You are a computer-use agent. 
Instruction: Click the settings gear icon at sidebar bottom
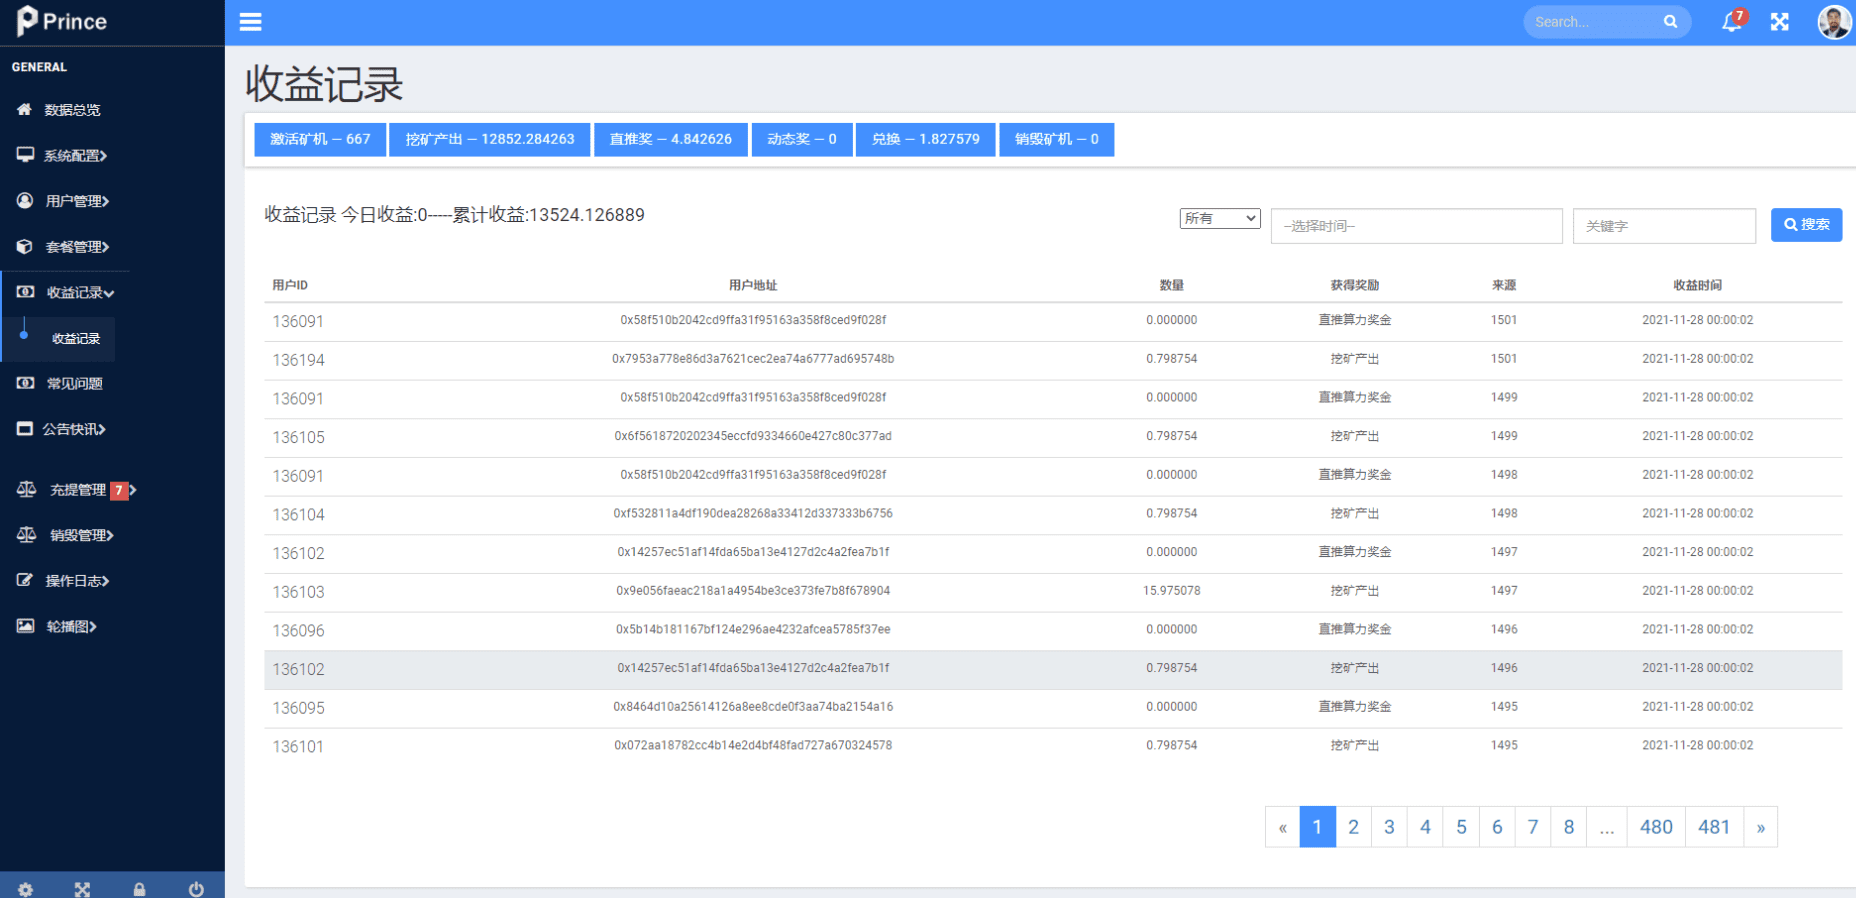click(x=25, y=889)
